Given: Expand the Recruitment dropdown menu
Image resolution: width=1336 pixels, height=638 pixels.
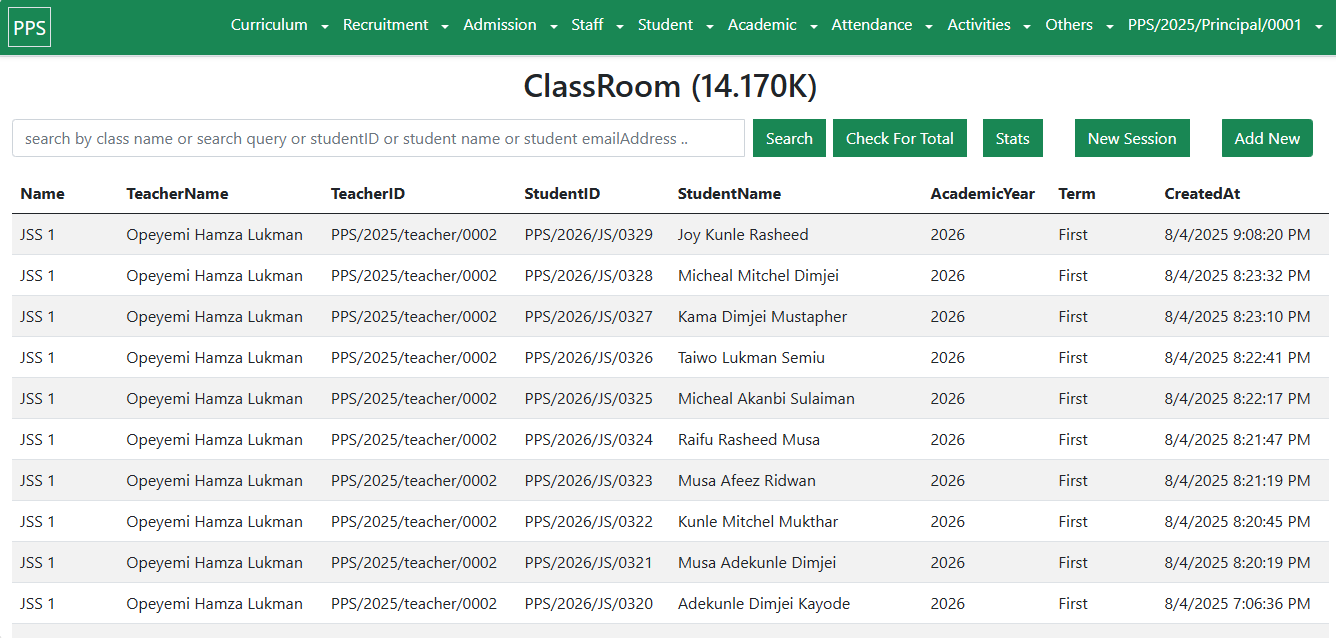Looking at the screenshot, I should pyautogui.click(x=395, y=25).
